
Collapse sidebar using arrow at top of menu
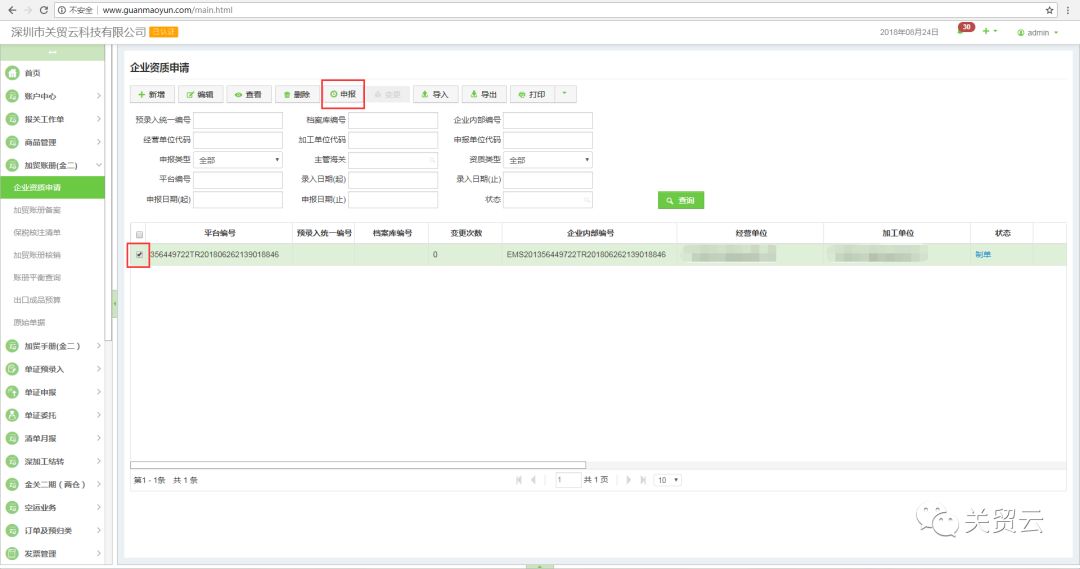pyautogui.click(x=52, y=53)
